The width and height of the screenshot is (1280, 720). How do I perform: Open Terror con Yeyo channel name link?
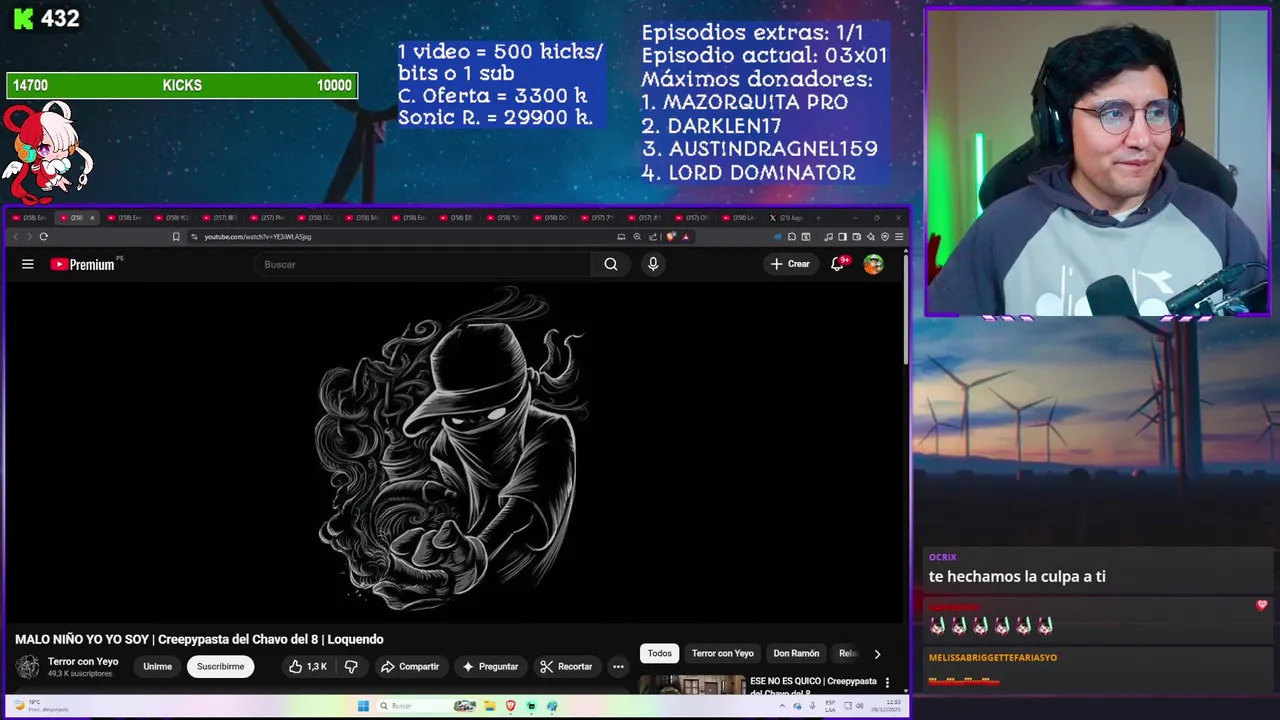tap(83, 661)
